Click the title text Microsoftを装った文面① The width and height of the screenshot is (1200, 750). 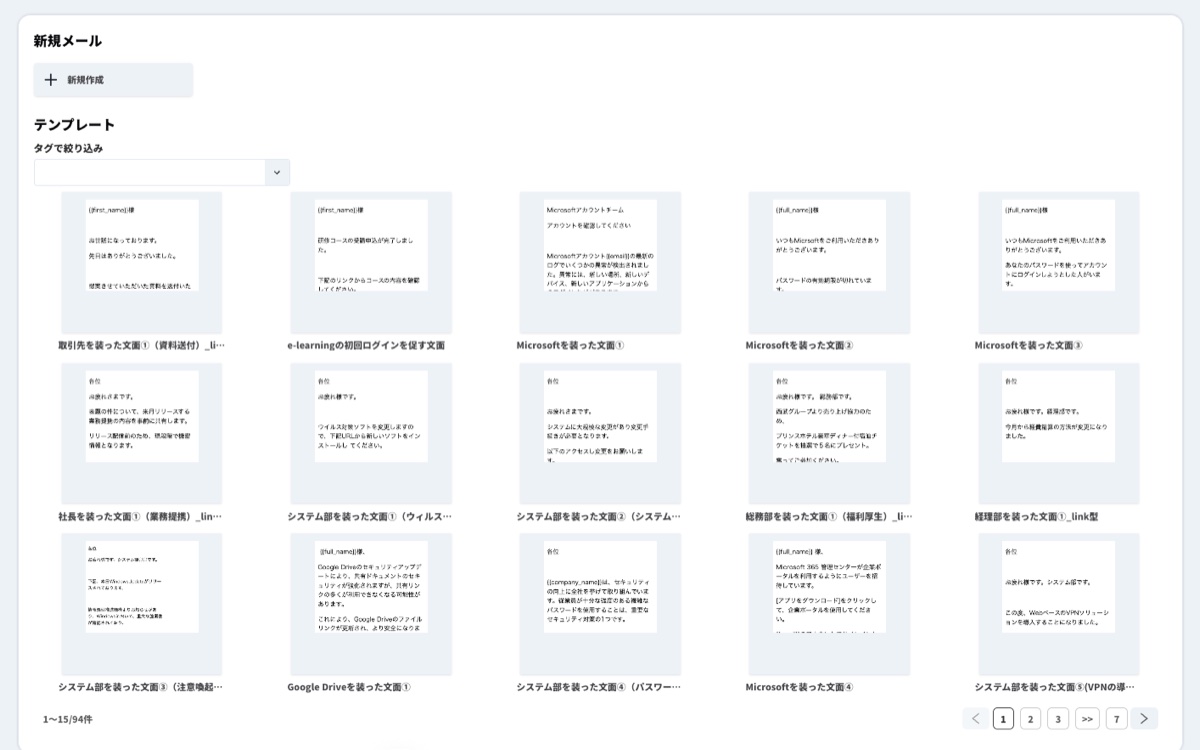(570, 345)
